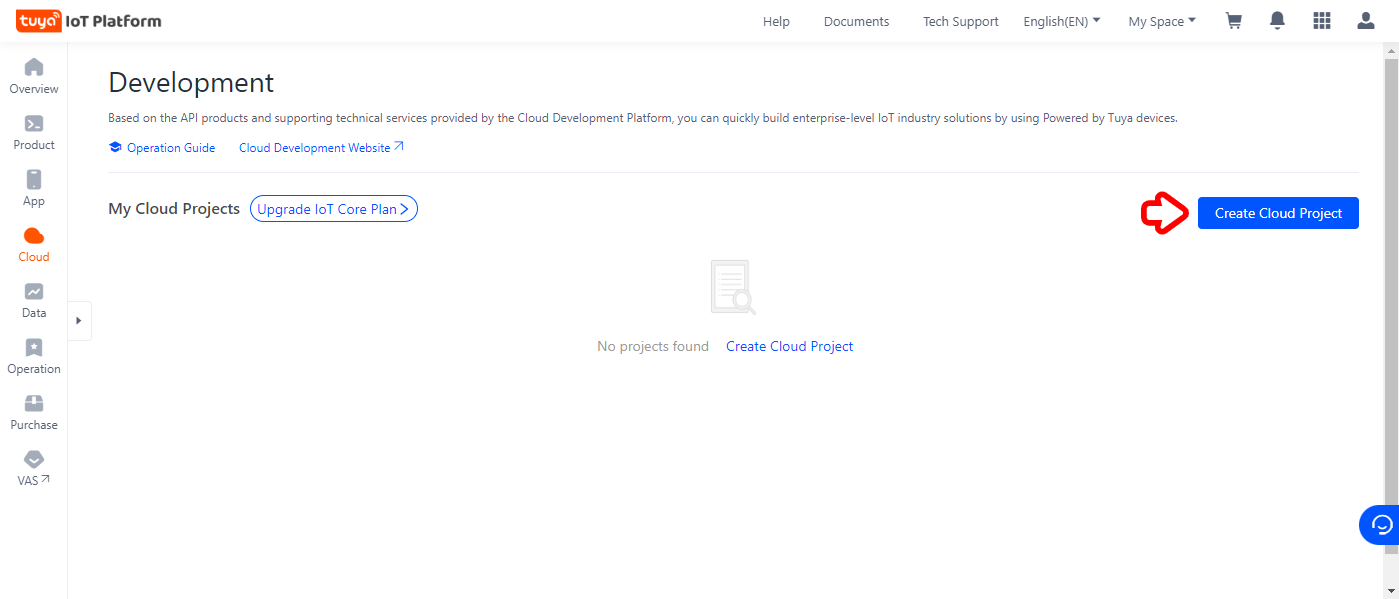The image size is (1399, 599).
Task: Open the apps grid icon
Action: click(1322, 21)
